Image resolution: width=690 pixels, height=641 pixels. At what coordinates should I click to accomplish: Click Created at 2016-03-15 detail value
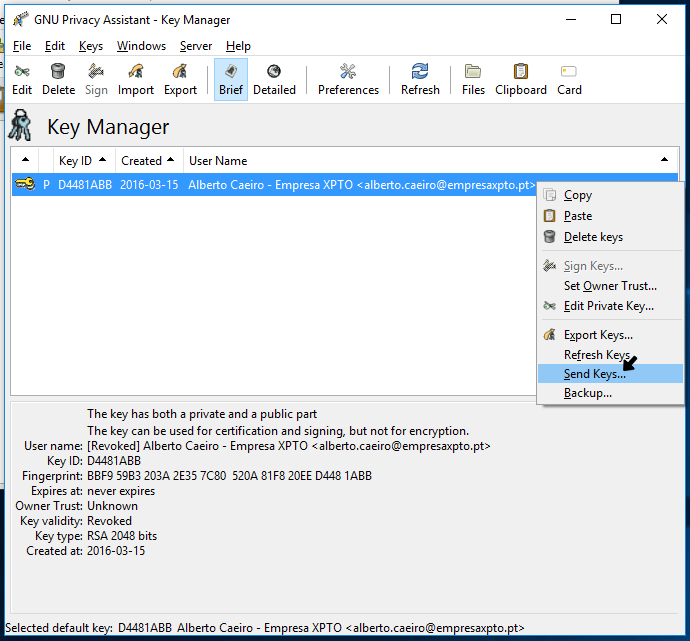tap(116, 550)
